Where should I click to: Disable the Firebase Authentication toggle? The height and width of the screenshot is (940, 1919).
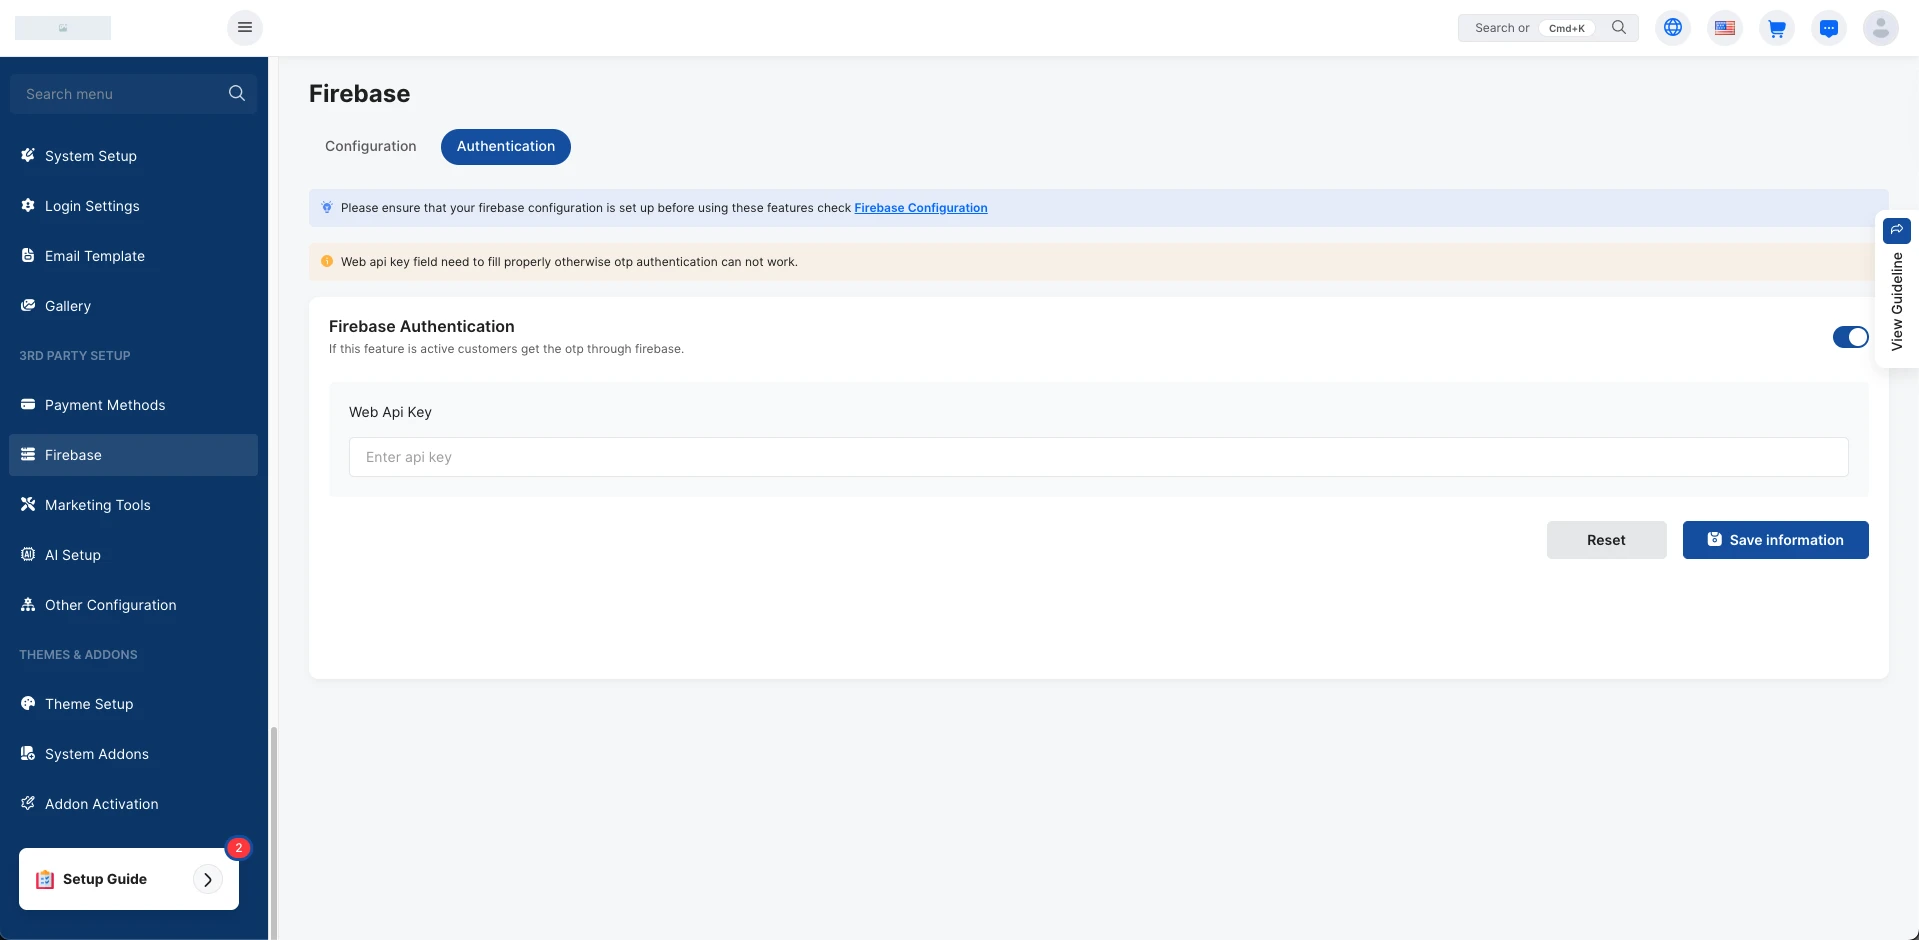1850,337
